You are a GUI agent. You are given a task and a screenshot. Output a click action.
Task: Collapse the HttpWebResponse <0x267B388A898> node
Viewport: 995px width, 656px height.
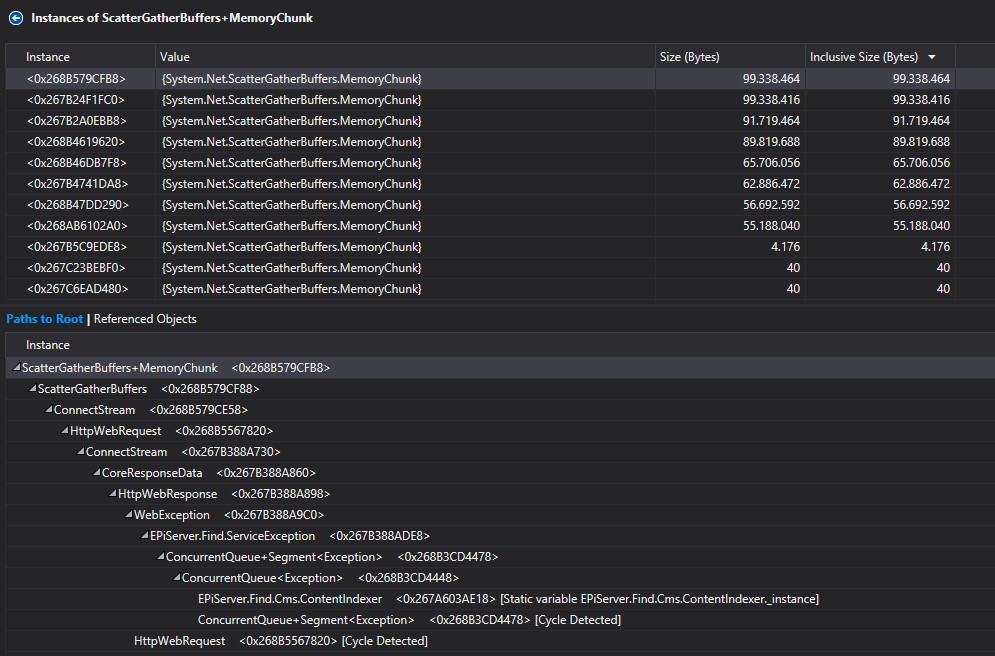point(112,493)
